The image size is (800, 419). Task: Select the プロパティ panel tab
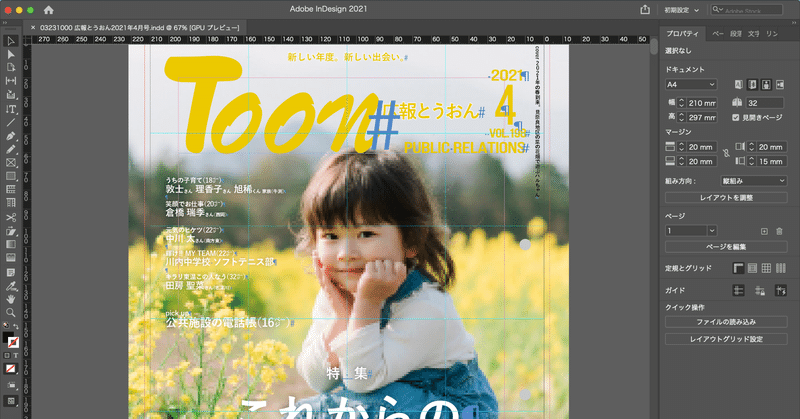point(682,33)
